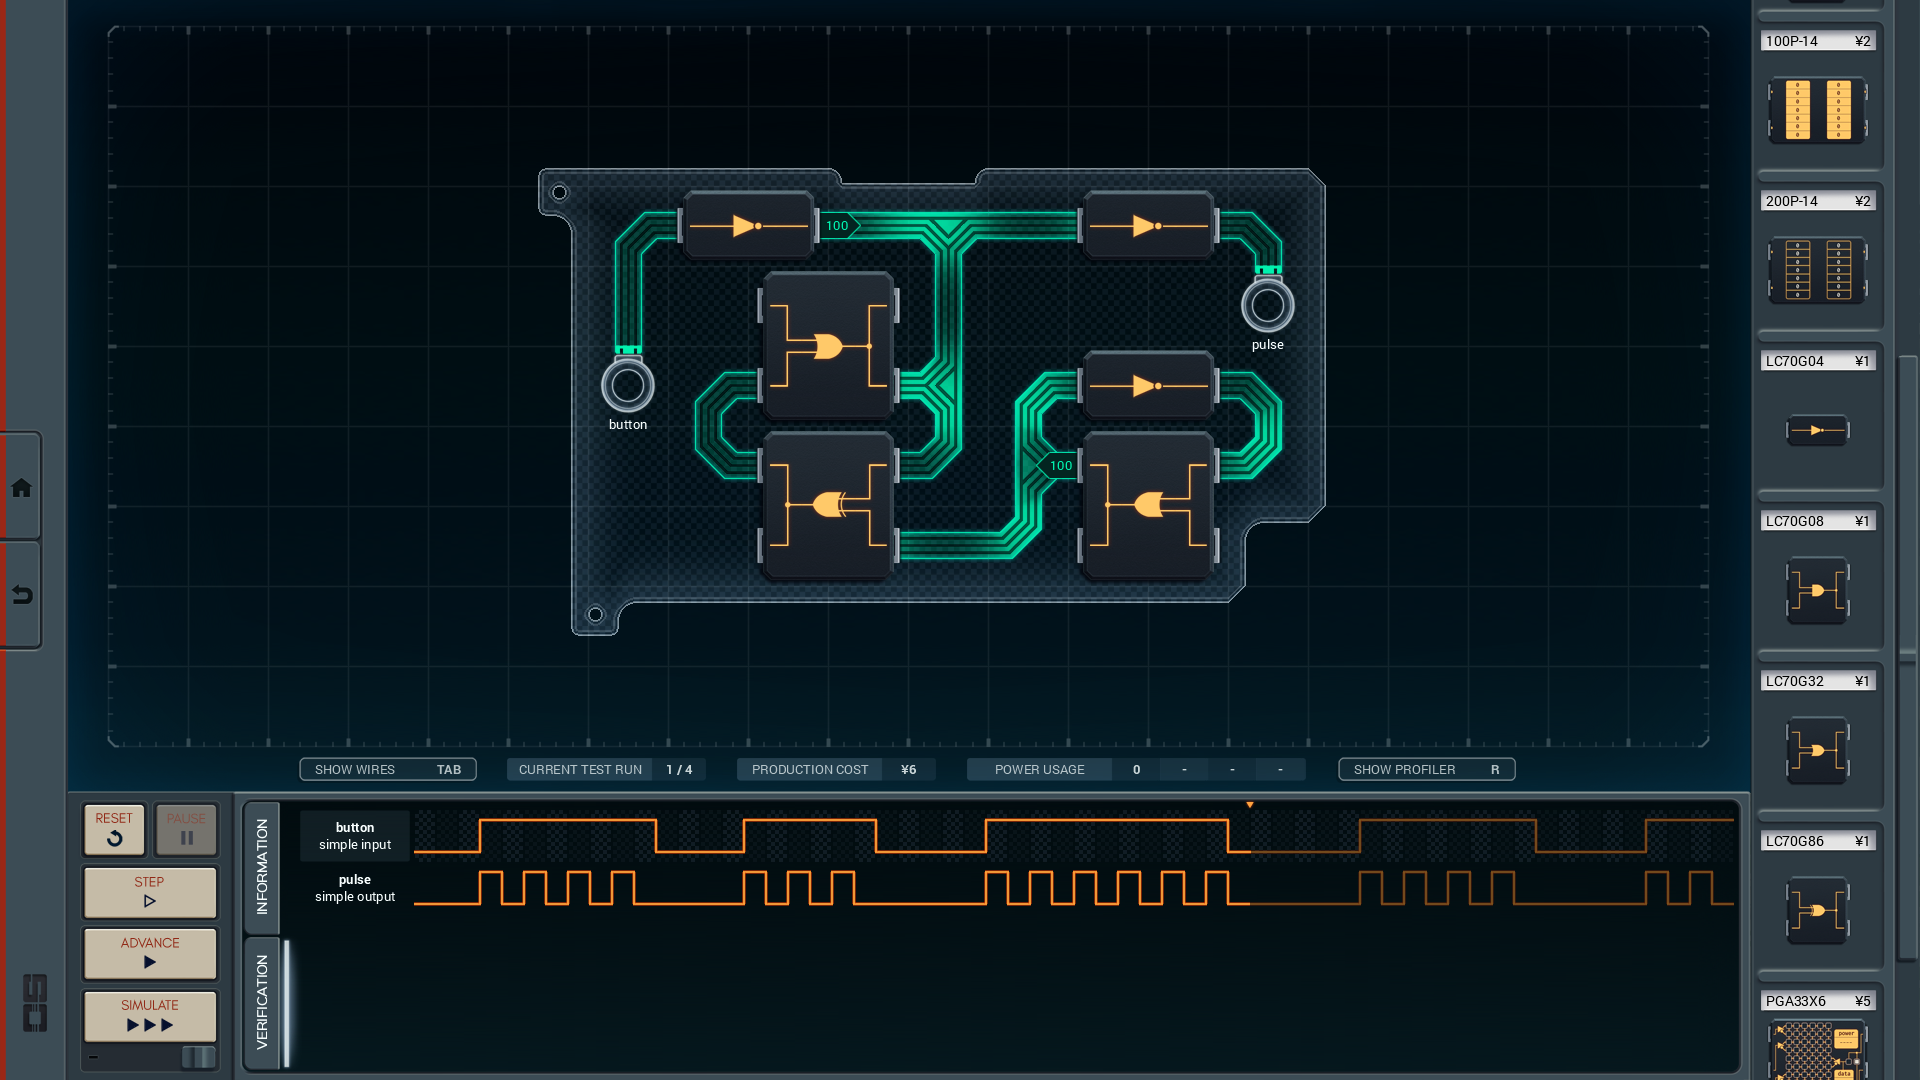Click the parts list scrollbar
This screenshot has width=1920, height=1080.
click(x=1908, y=657)
